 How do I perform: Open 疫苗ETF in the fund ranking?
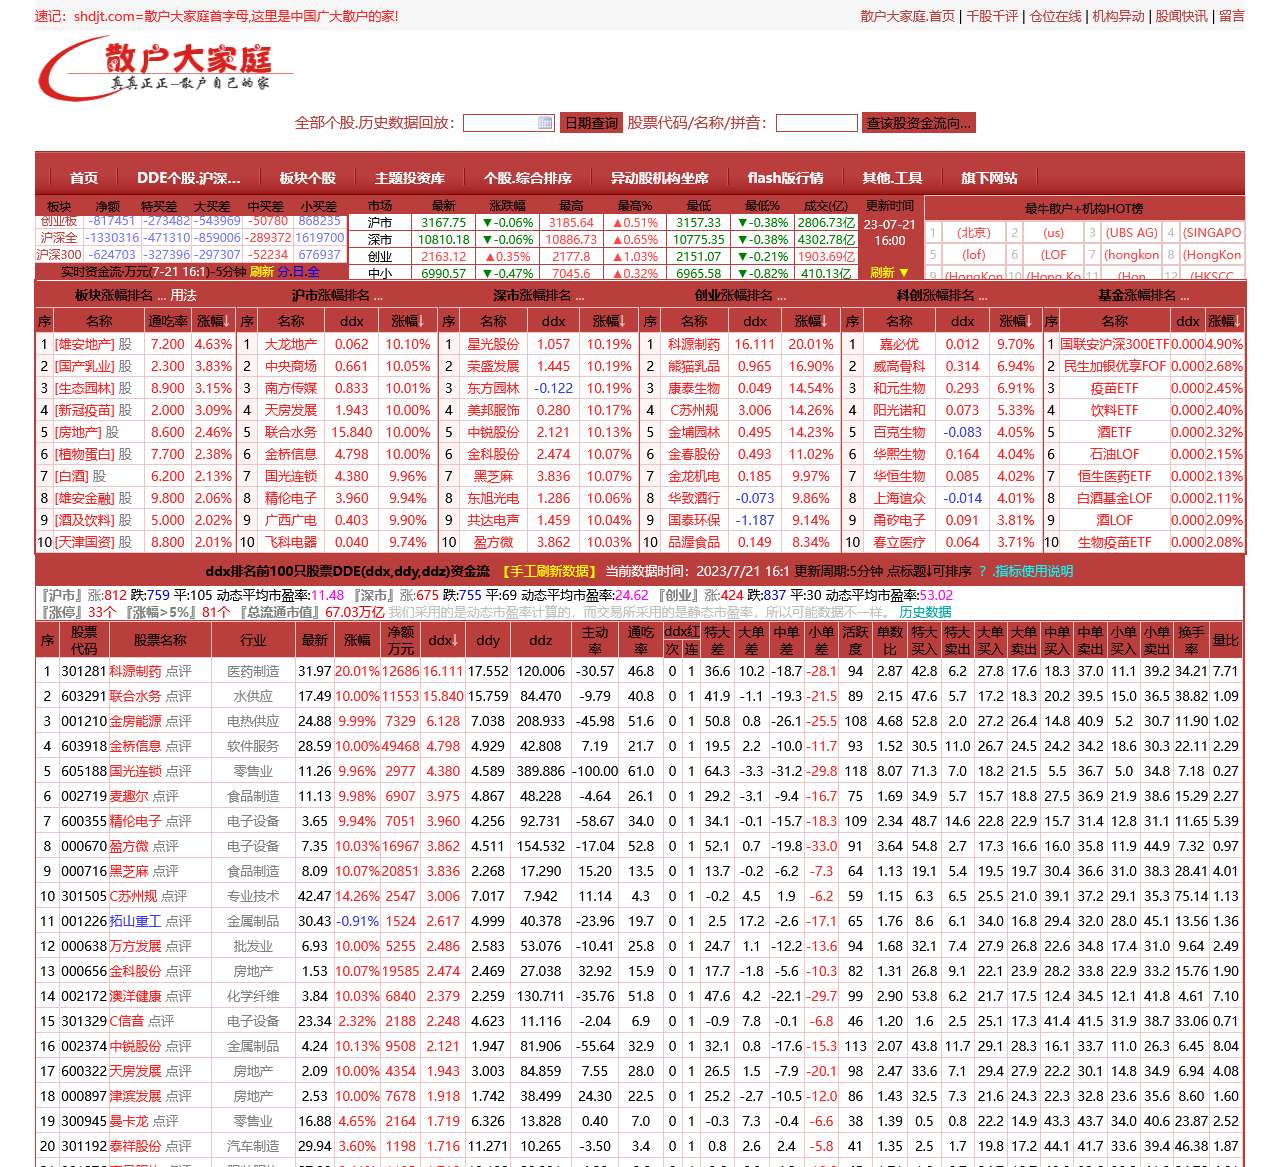pos(1114,388)
